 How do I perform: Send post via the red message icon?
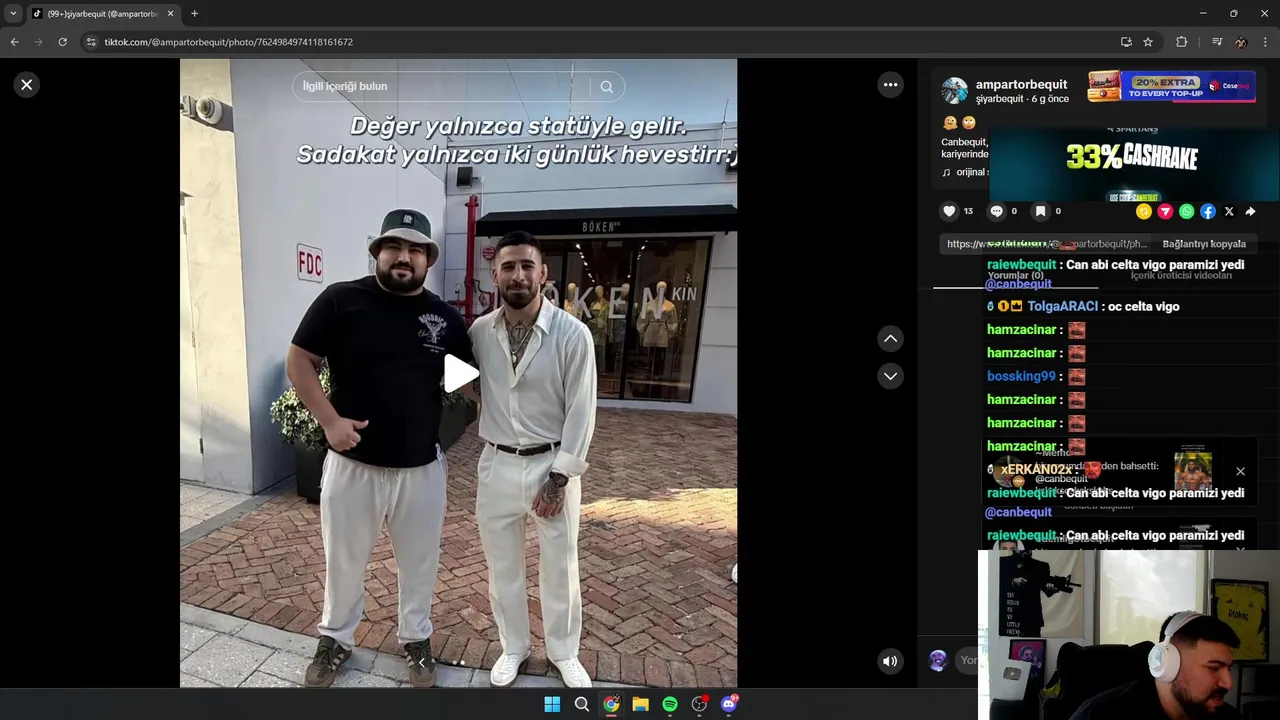[1165, 211]
